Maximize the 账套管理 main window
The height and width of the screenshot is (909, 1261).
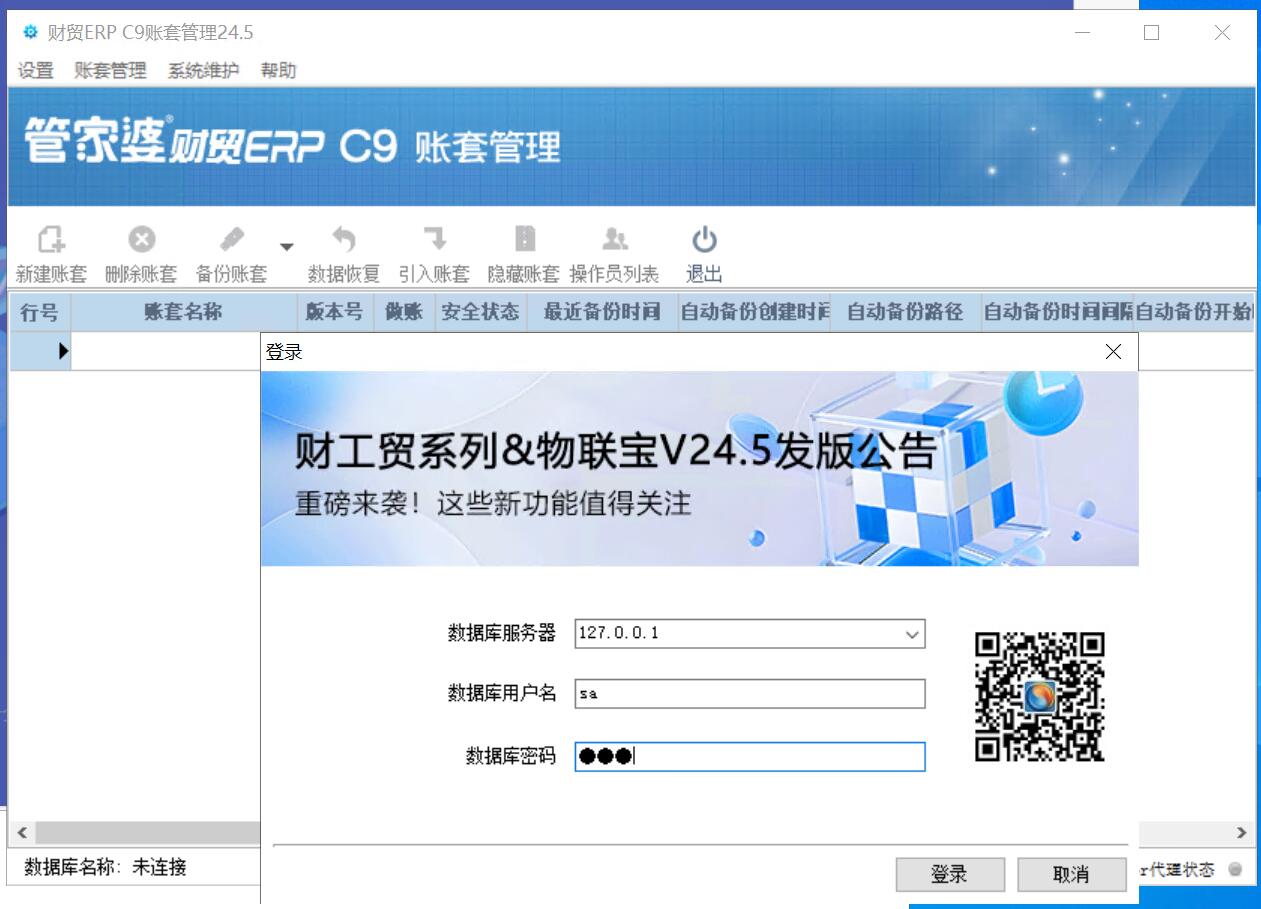tap(1151, 32)
